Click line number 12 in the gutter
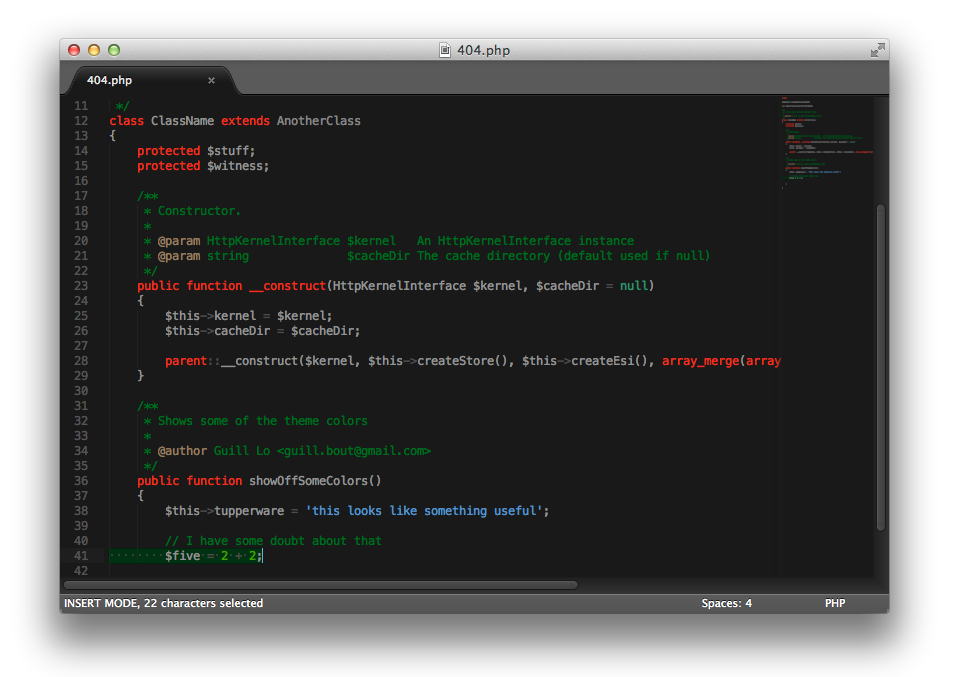This screenshot has height=677, width=956. (81, 121)
